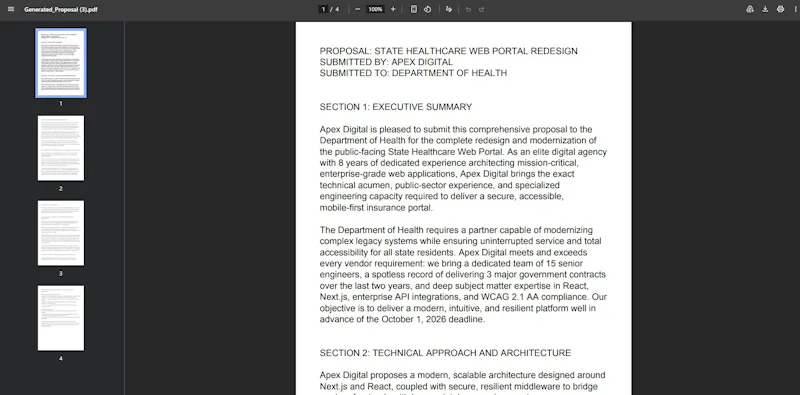Save the PDF to Google Drive

coord(749,9)
